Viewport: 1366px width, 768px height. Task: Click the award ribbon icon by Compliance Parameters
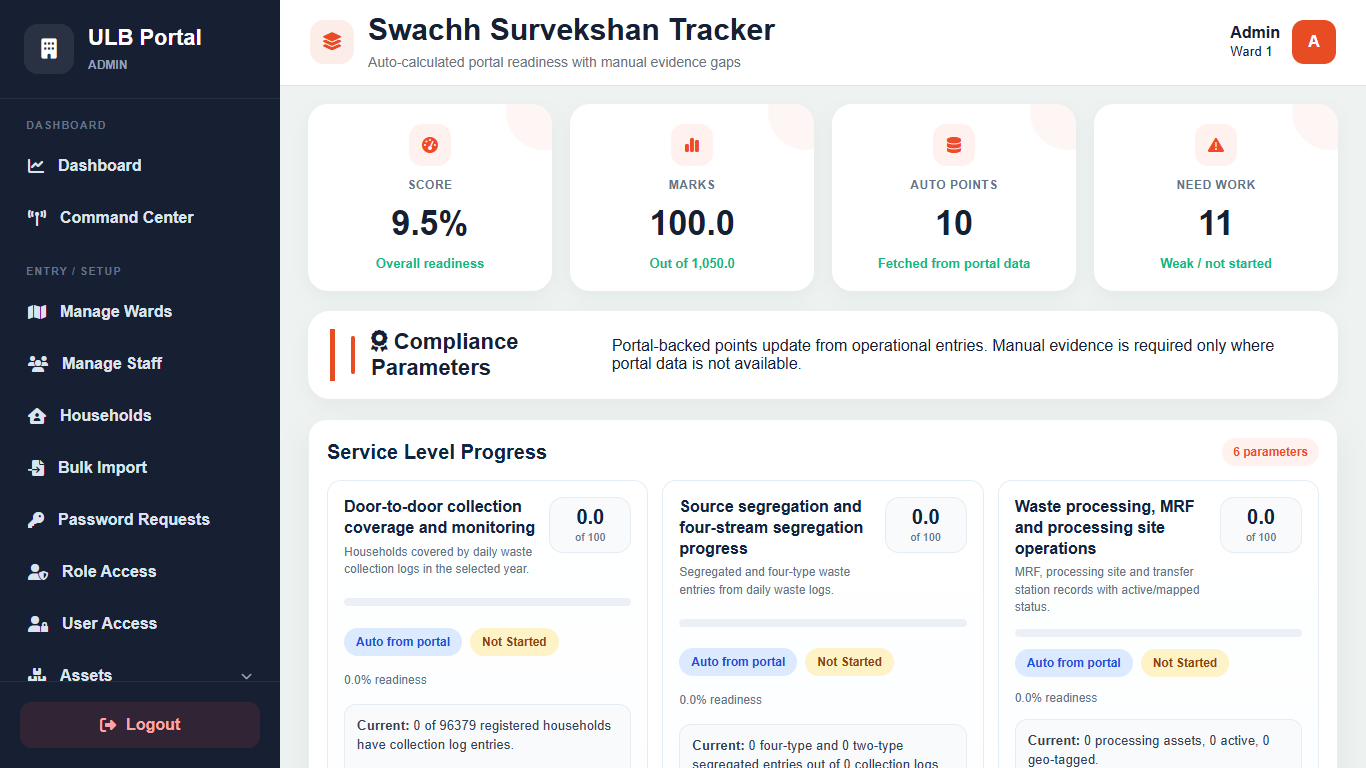[379, 341]
